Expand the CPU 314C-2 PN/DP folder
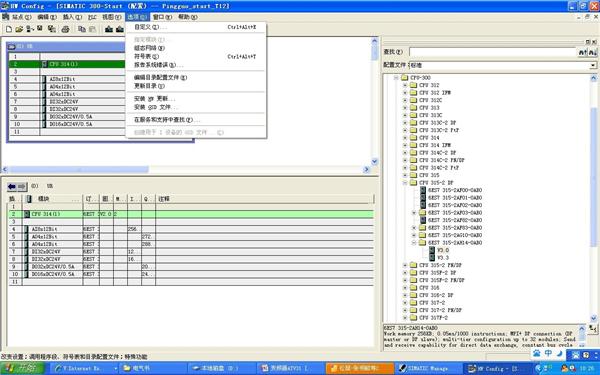Image resolution: width=600 pixels, height=375 pixels. [x=405, y=160]
